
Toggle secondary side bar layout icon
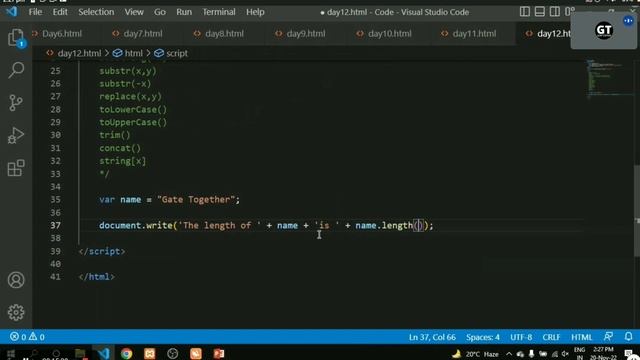[x=554, y=12]
